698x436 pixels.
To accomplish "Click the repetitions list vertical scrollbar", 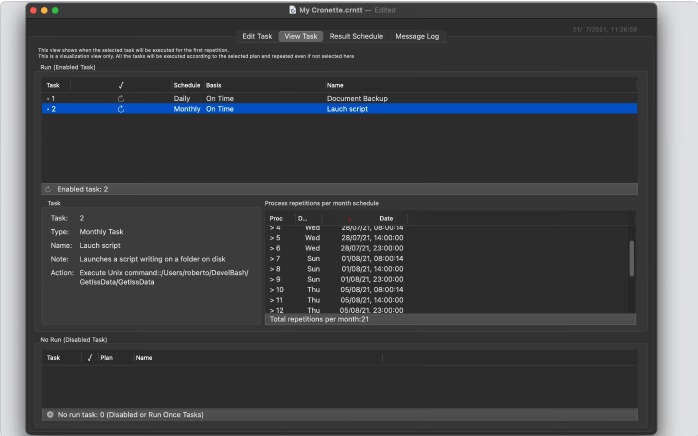I will (631, 258).
